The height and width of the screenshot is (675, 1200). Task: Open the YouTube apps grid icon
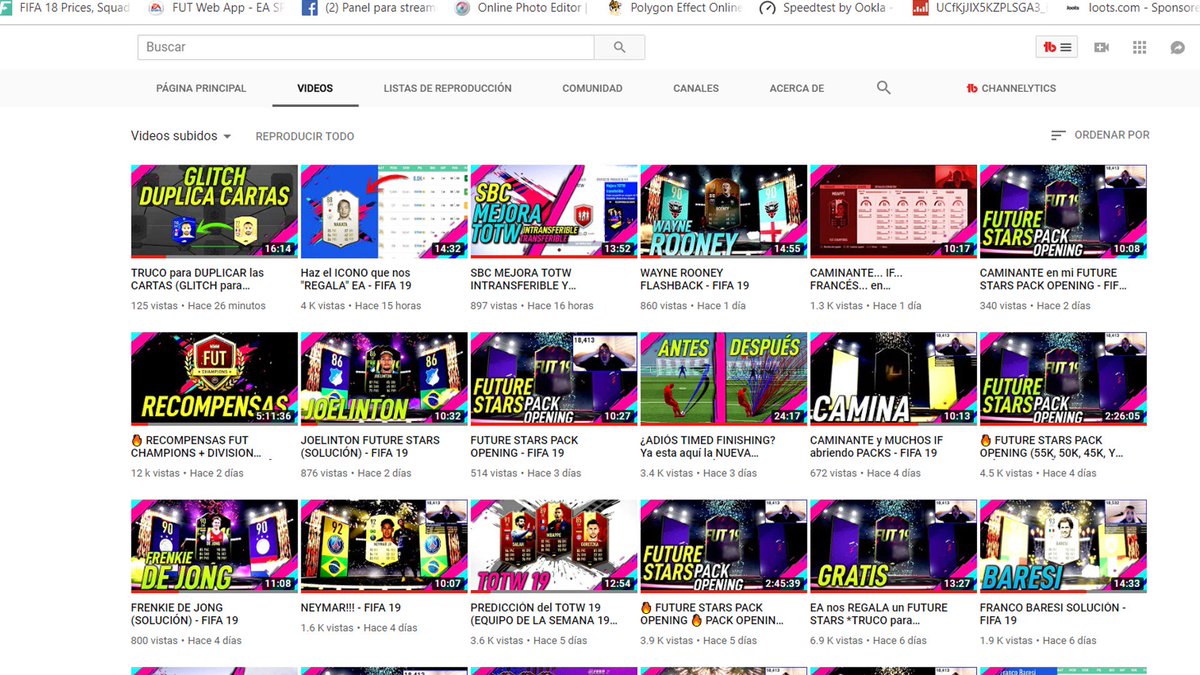(x=1139, y=47)
